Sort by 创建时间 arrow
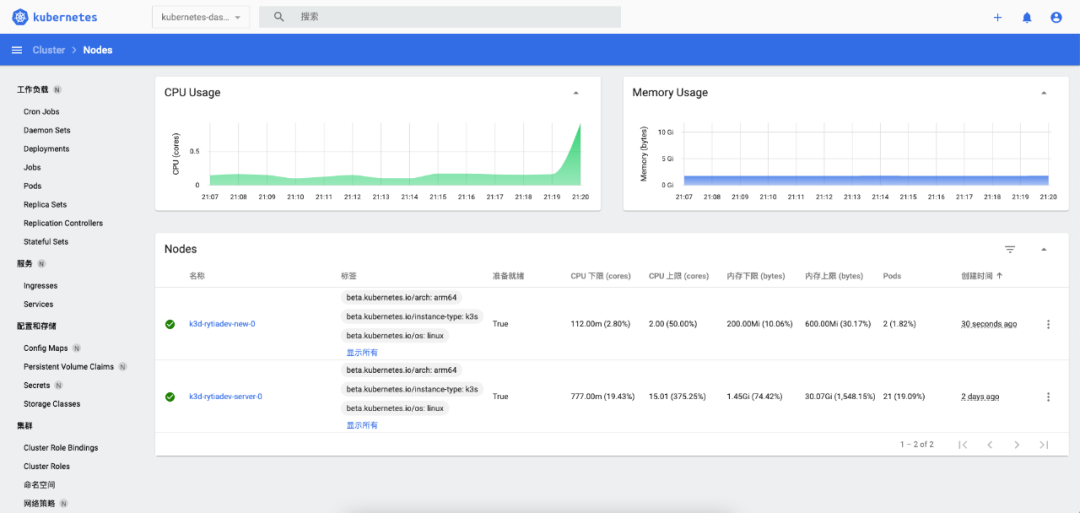The image size is (1080, 513). tap(999, 275)
